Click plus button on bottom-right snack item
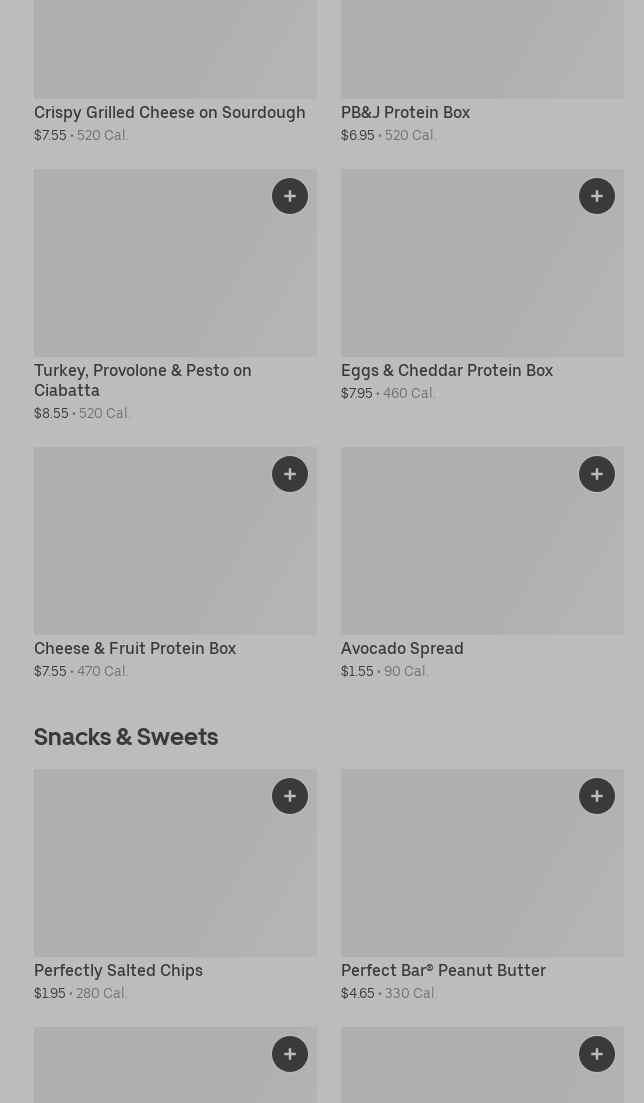The image size is (644, 1103). (597, 1054)
